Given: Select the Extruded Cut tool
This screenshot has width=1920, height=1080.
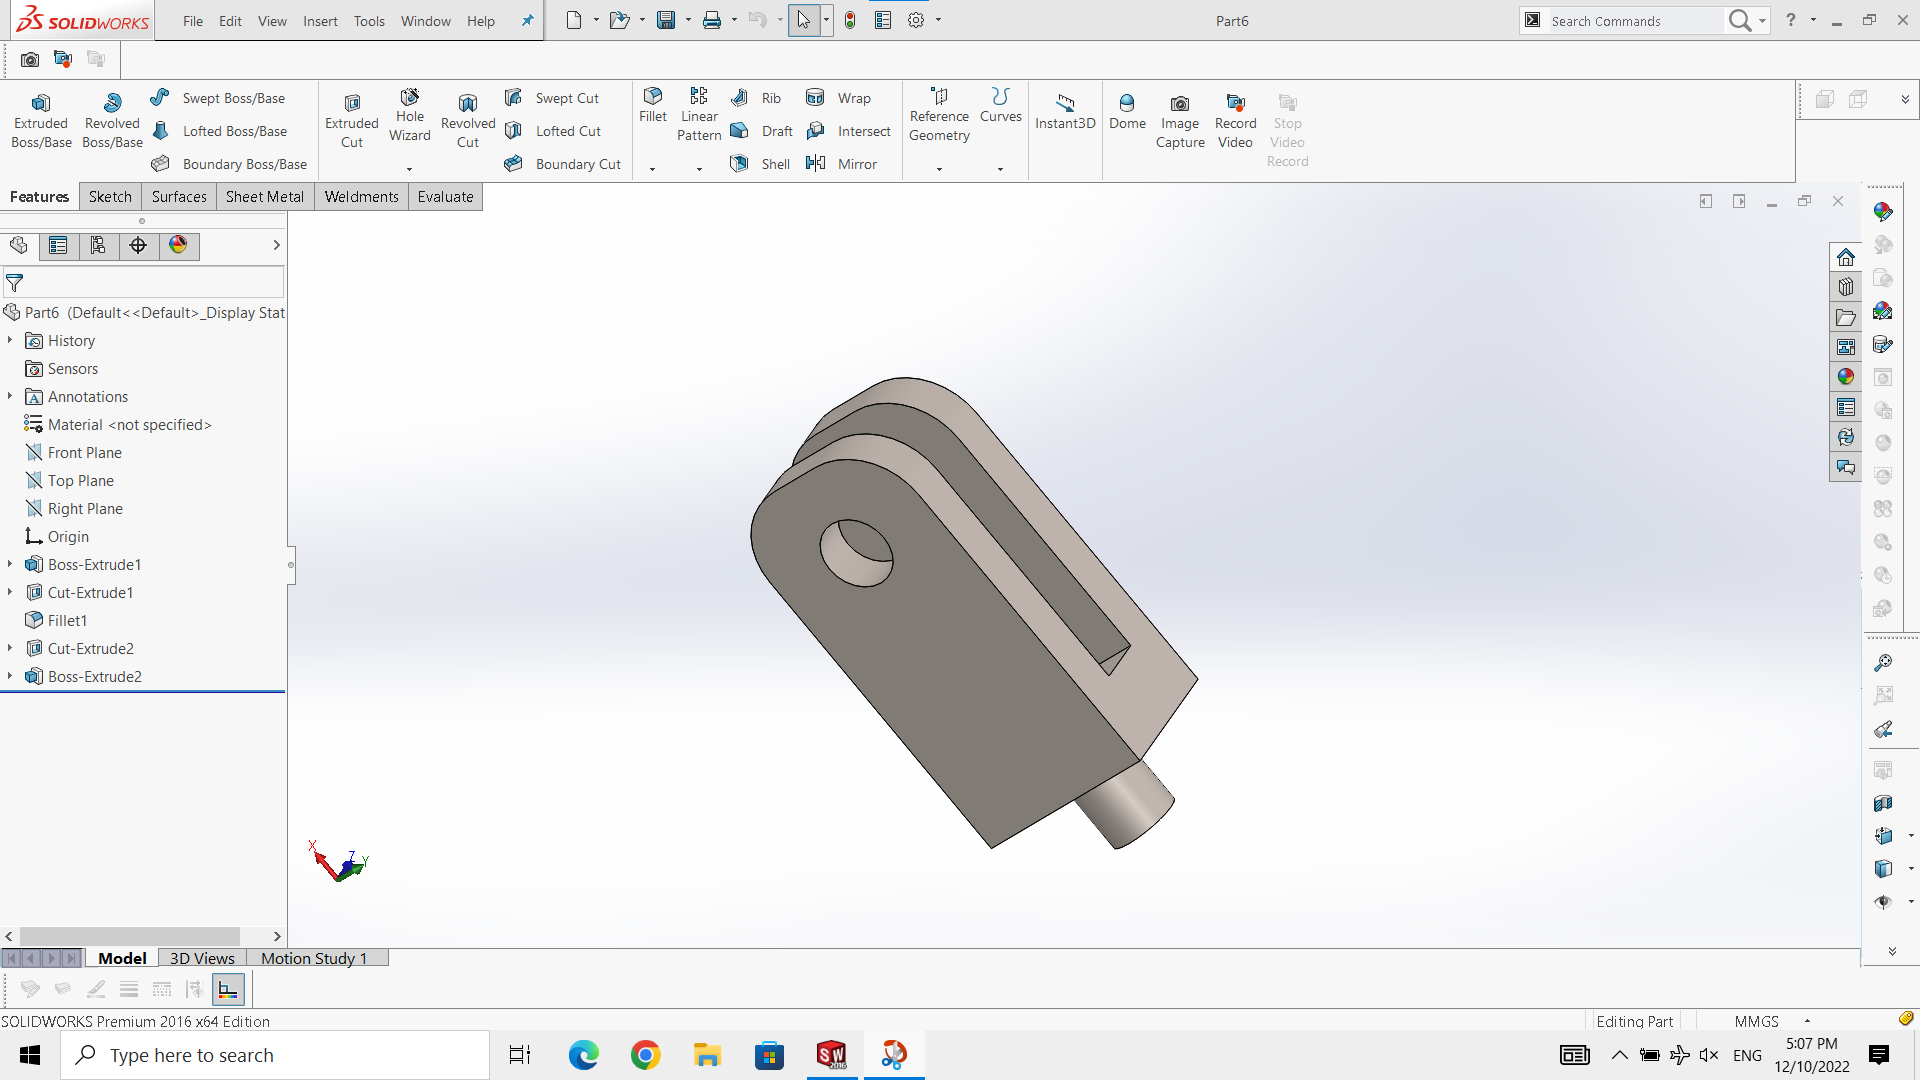Looking at the screenshot, I should [352, 121].
